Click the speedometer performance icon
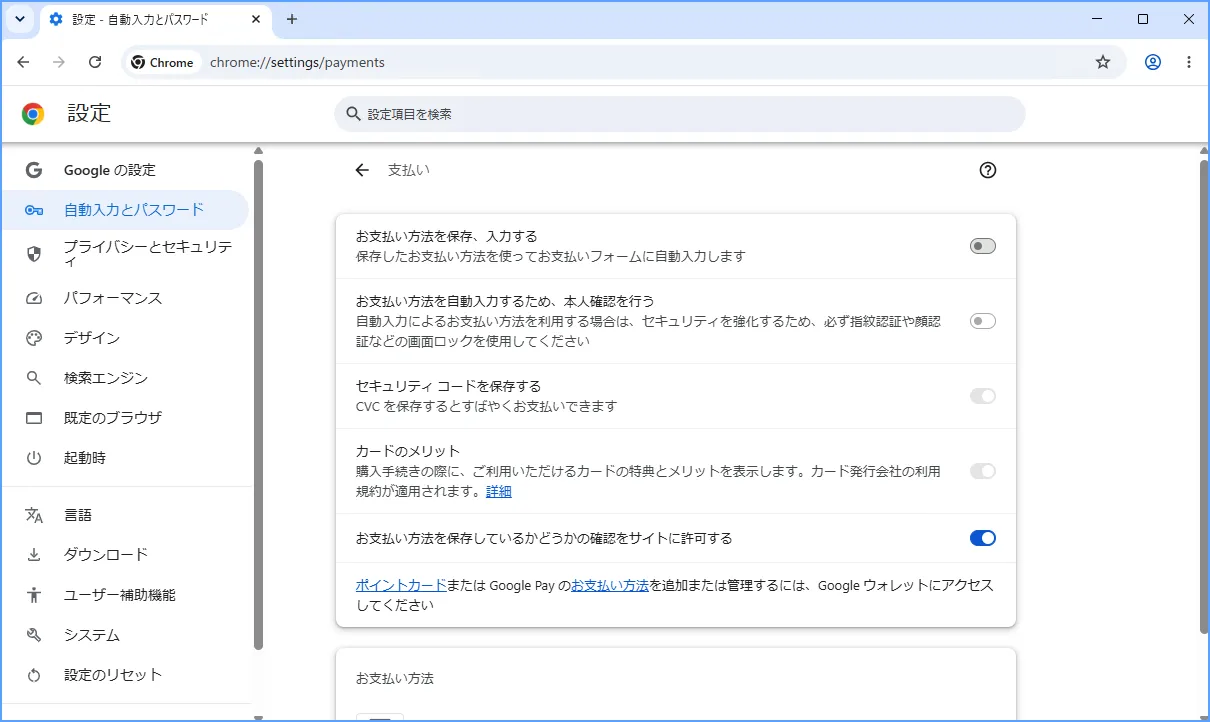Screen dimensions: 1210x722 34,298
